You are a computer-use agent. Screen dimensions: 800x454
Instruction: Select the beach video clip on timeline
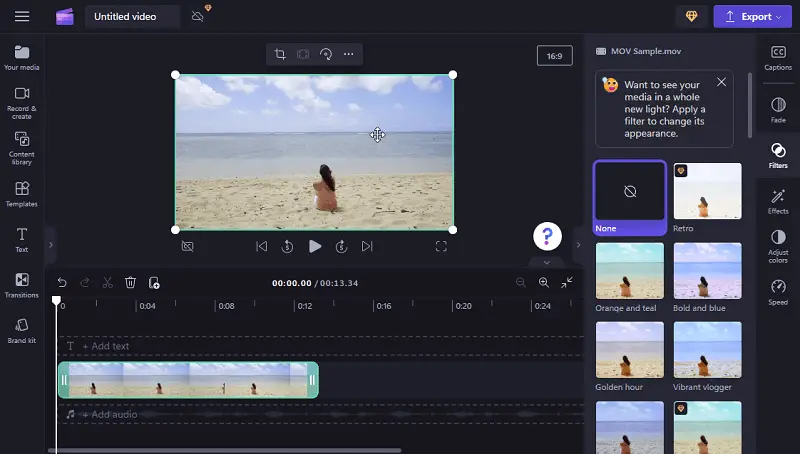pos(188,380)
